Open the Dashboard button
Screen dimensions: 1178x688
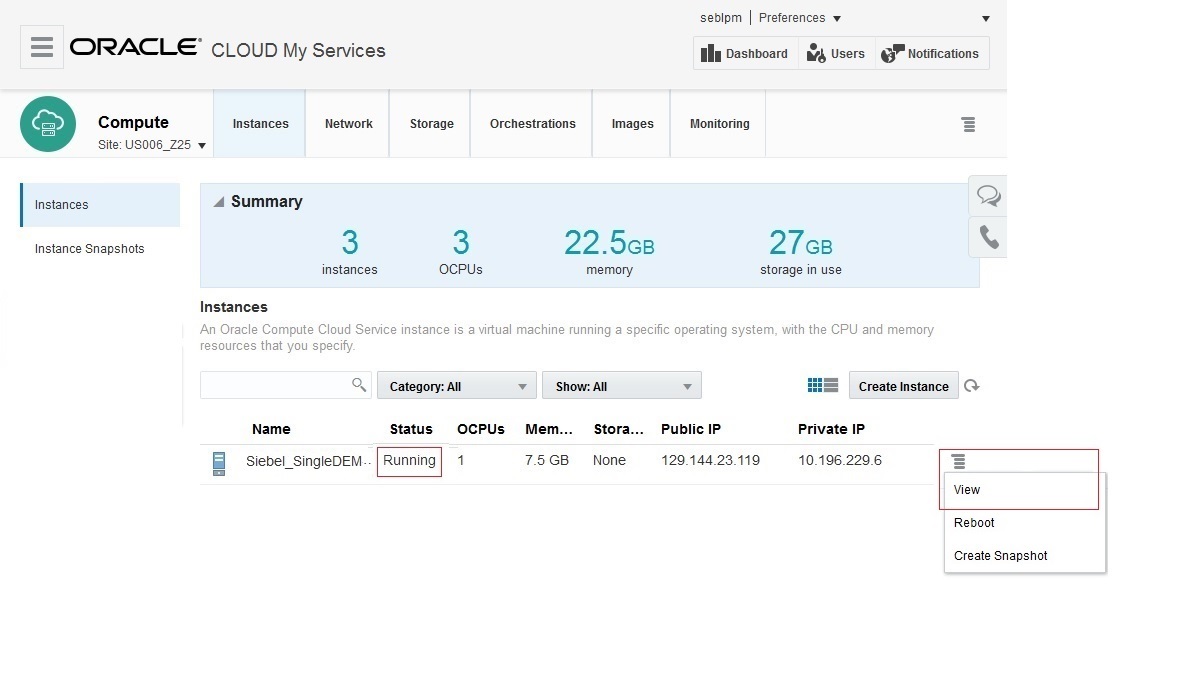tap(745, 54)
